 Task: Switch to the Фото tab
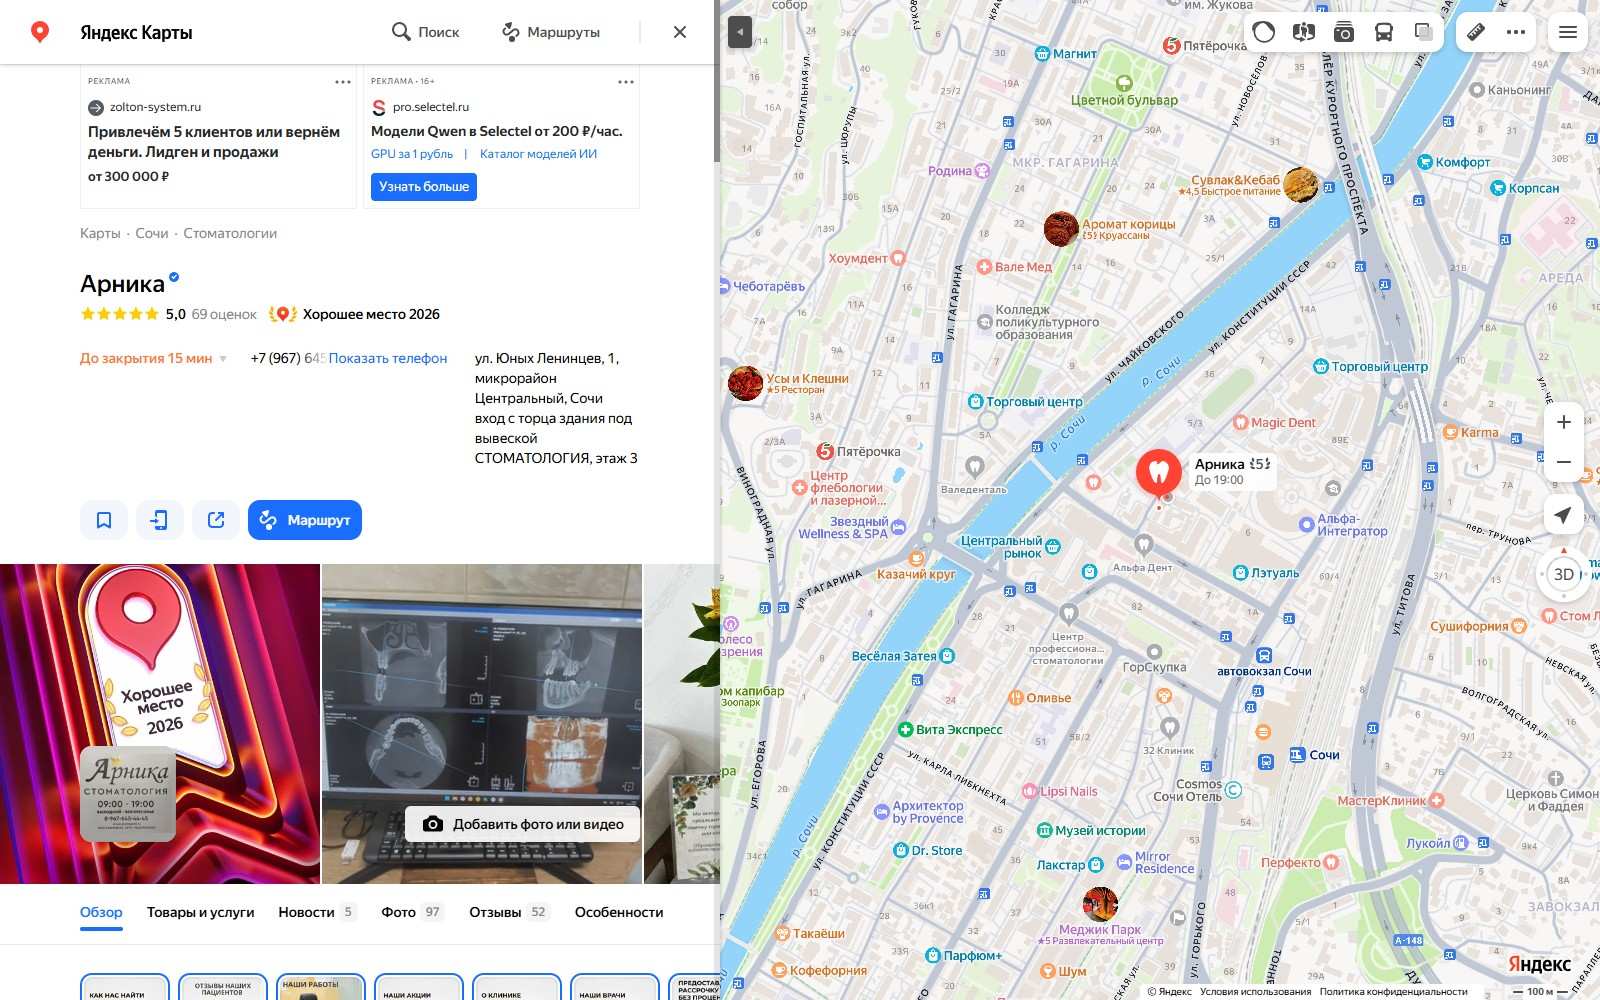412,912
